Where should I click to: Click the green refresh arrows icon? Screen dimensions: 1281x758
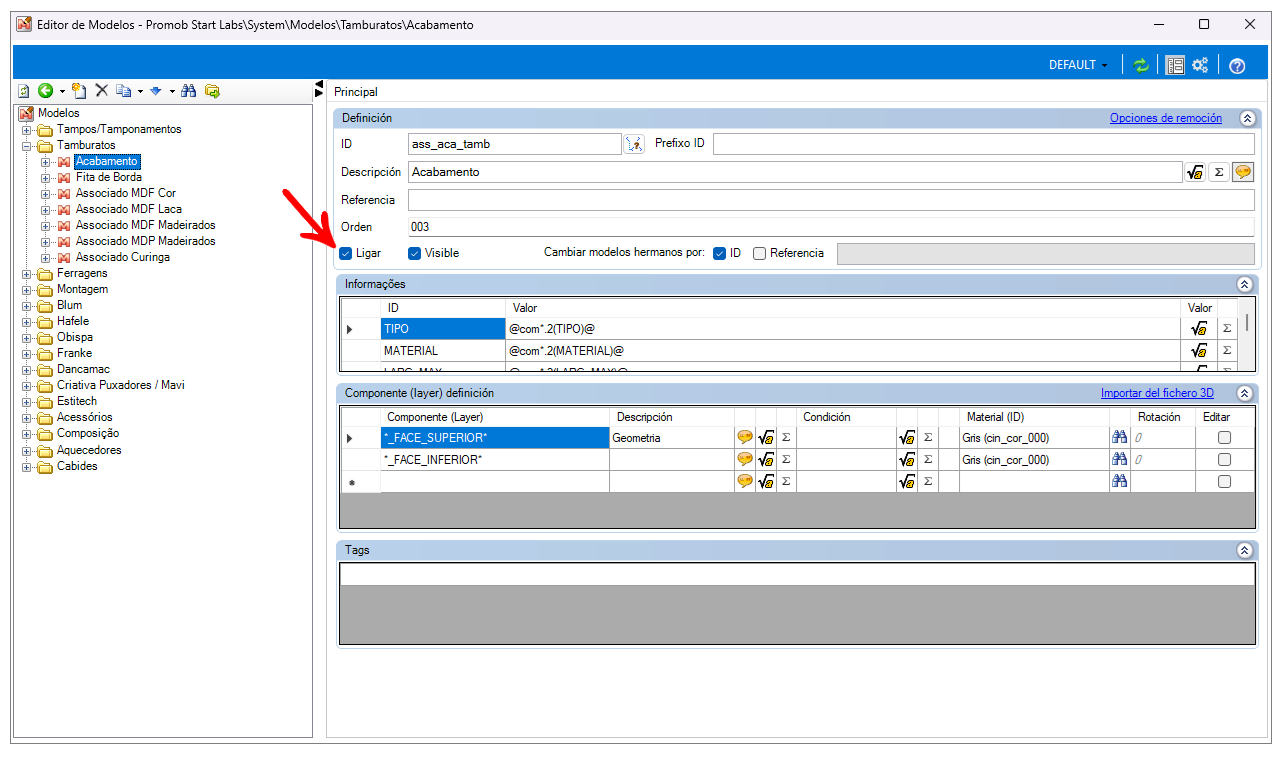point(1141,65)
